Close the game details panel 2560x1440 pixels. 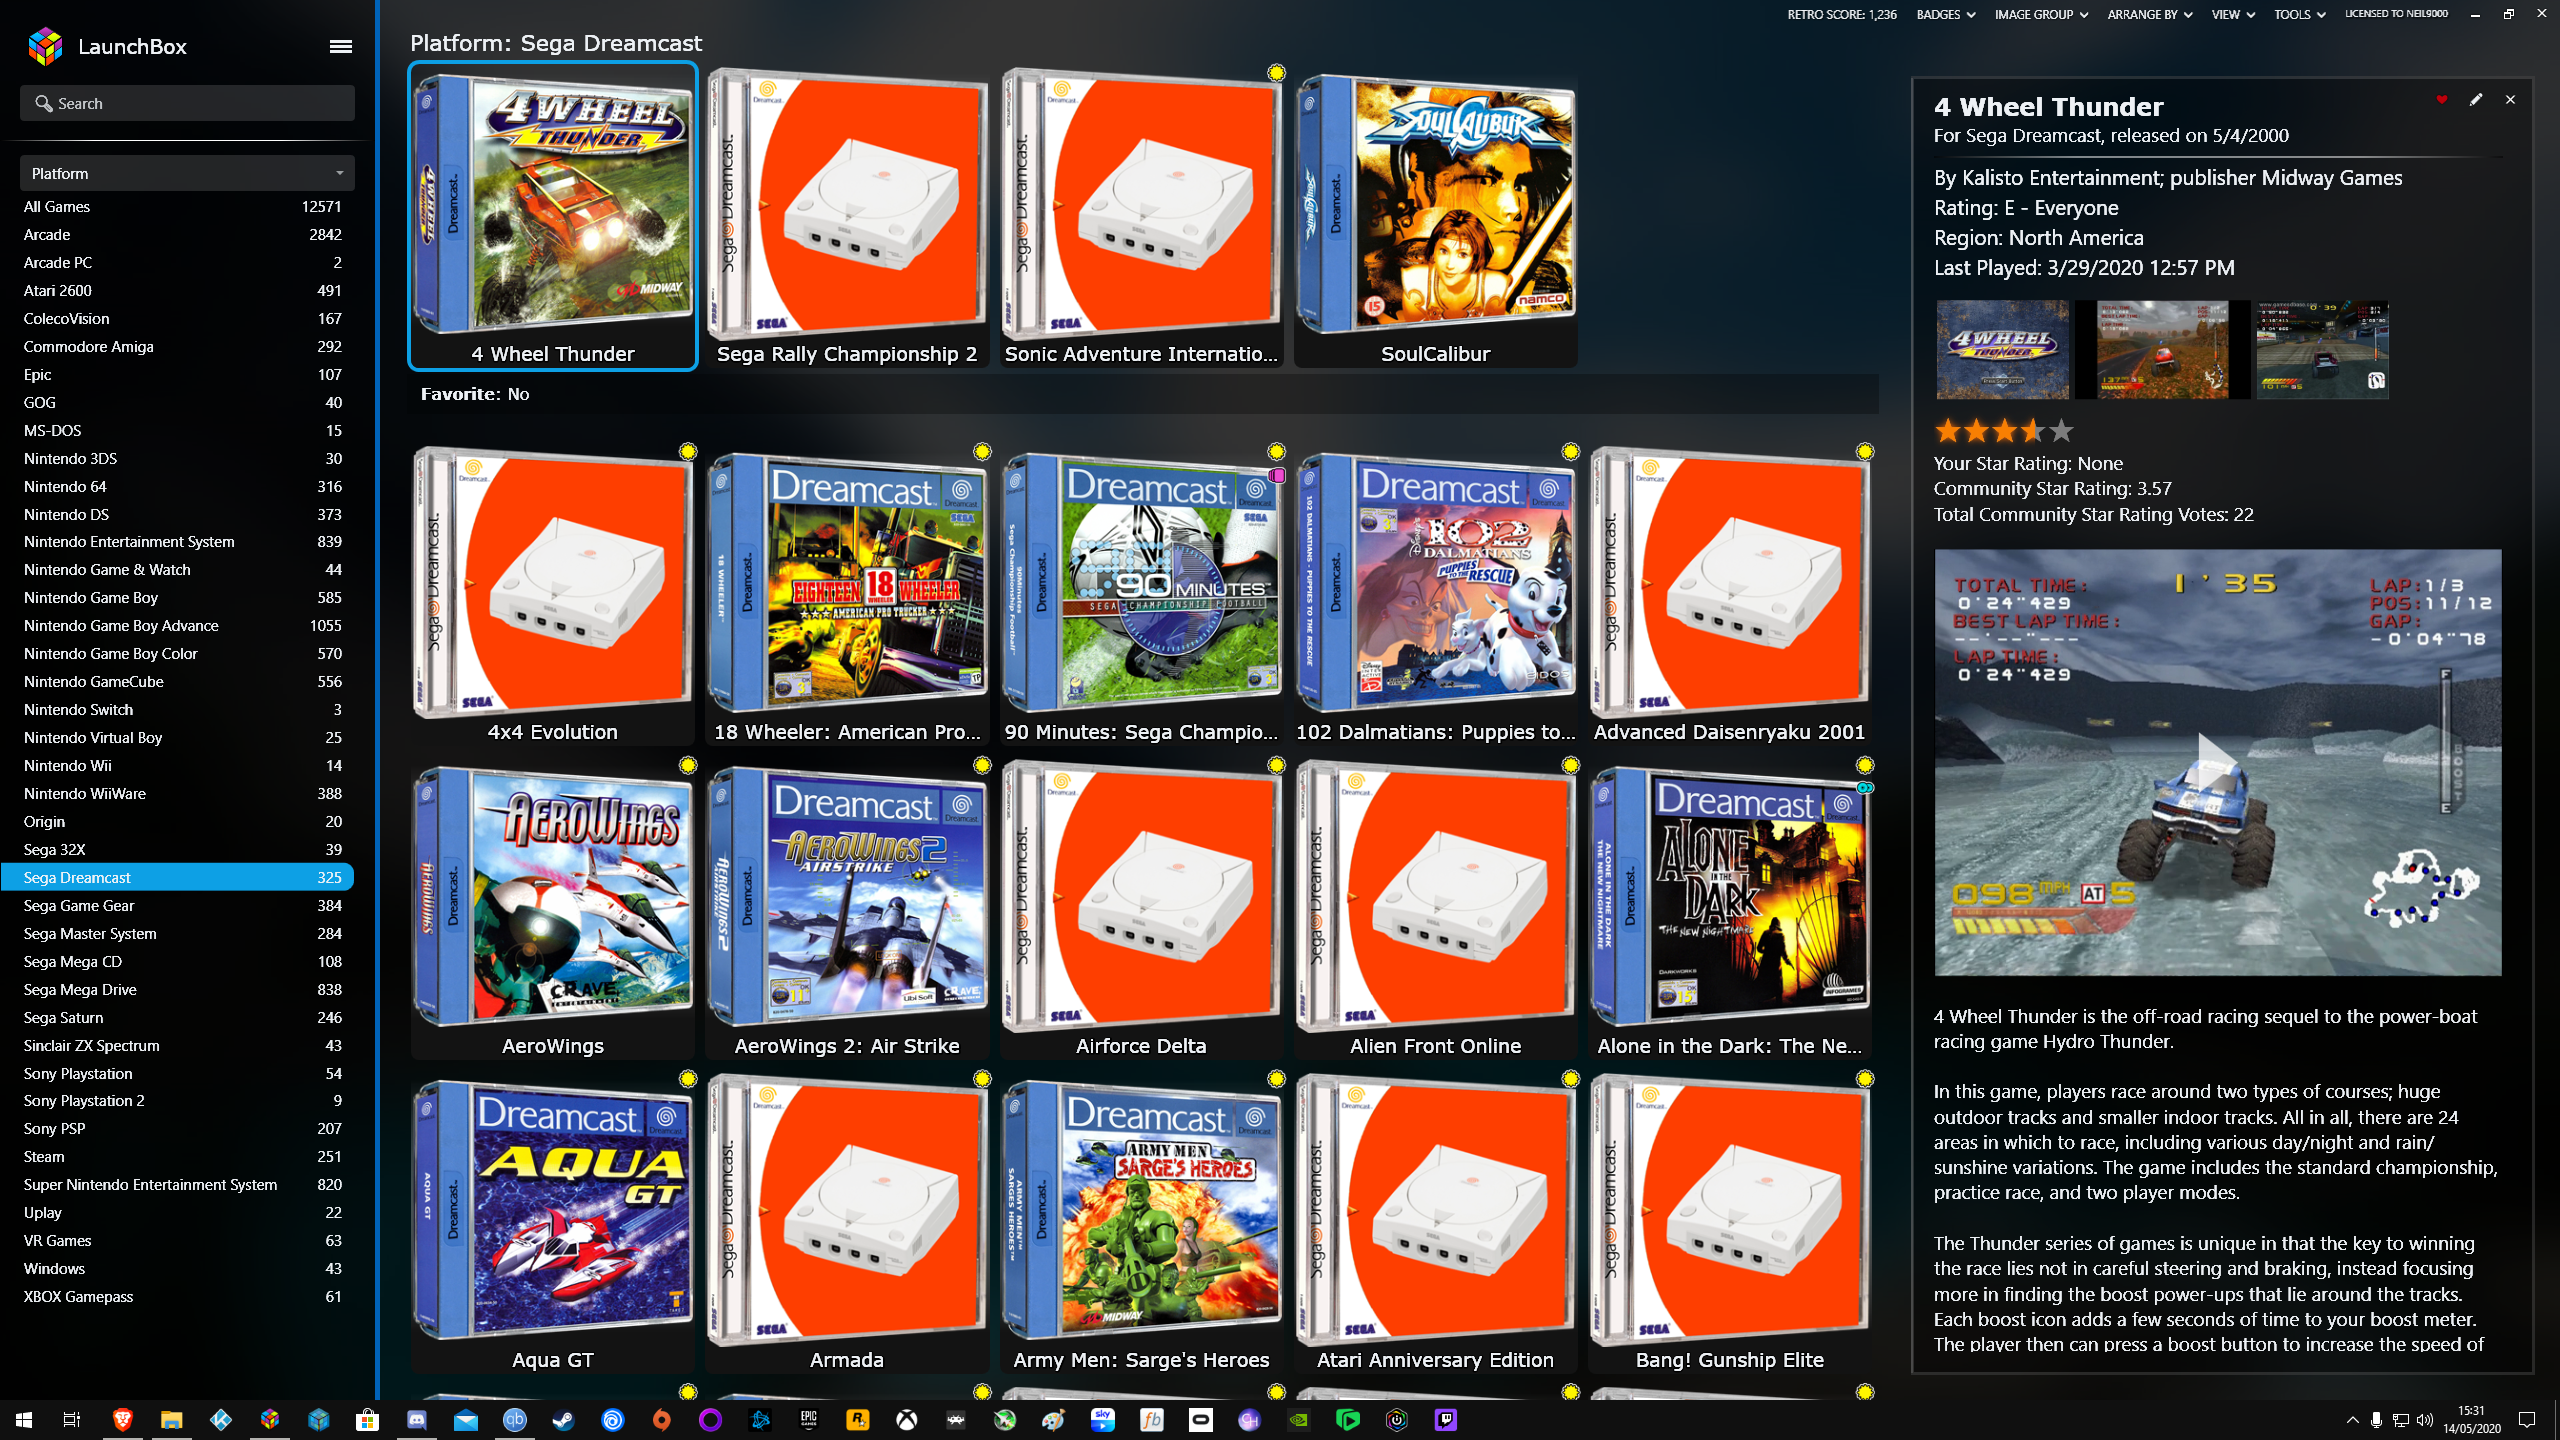(x=2510, y=99)
